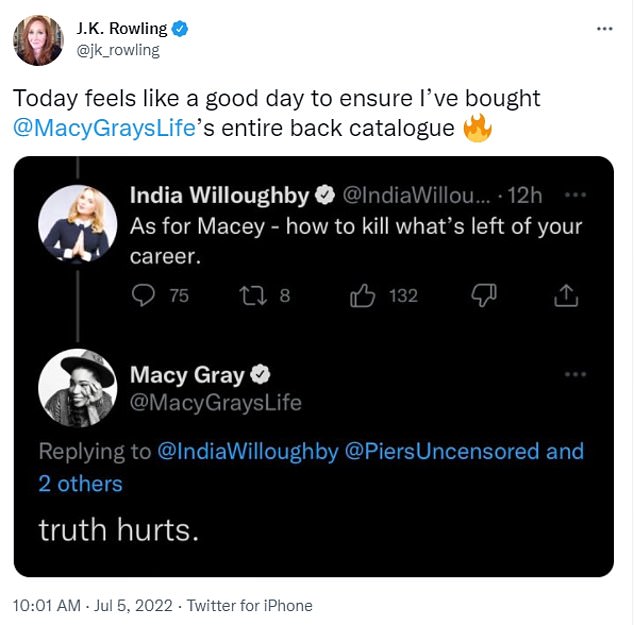Open India Willoughby's reply options menu
The width and height of the screenshot is (634, 625).
point(575,194)
